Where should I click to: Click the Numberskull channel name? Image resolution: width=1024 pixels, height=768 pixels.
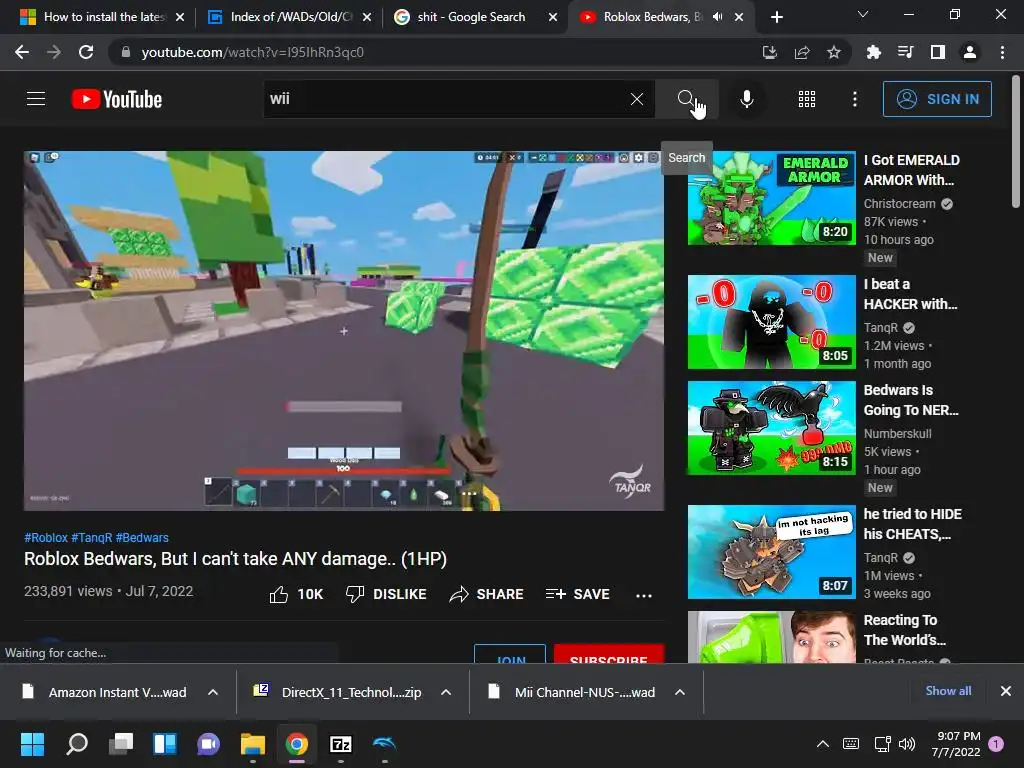point(897,434)
